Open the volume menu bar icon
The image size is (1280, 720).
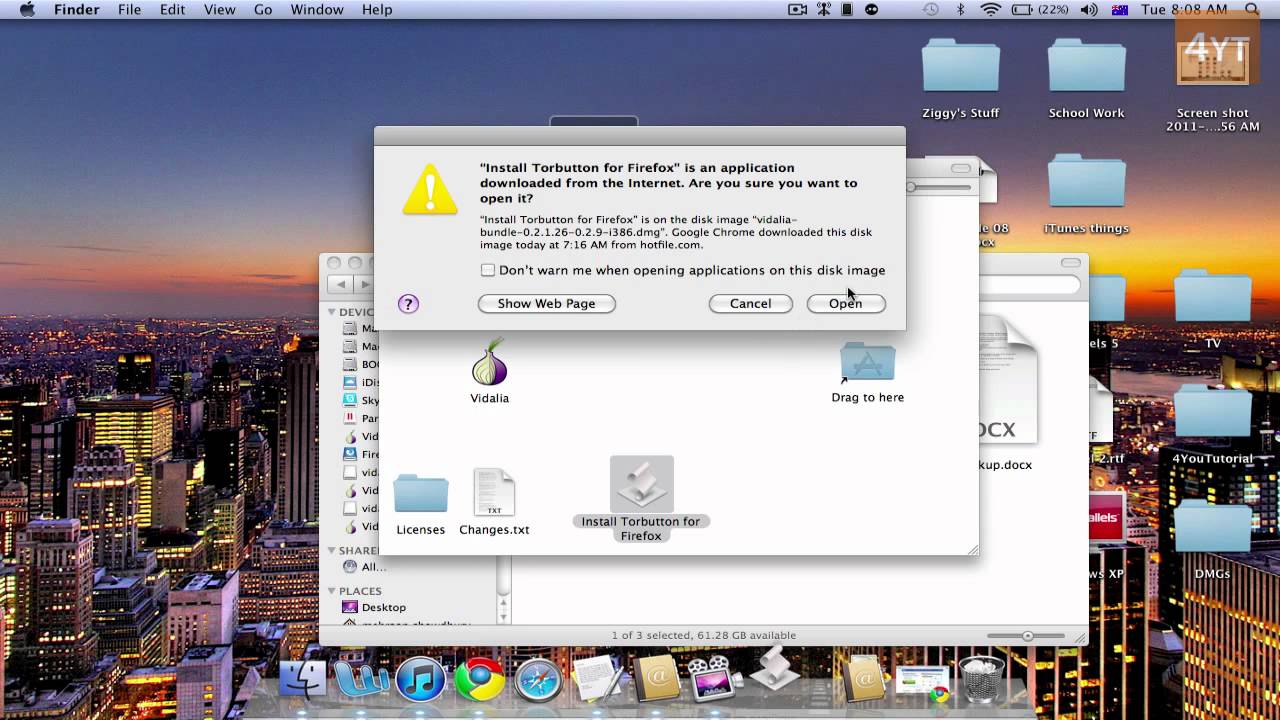click(x=1090, y=9)
